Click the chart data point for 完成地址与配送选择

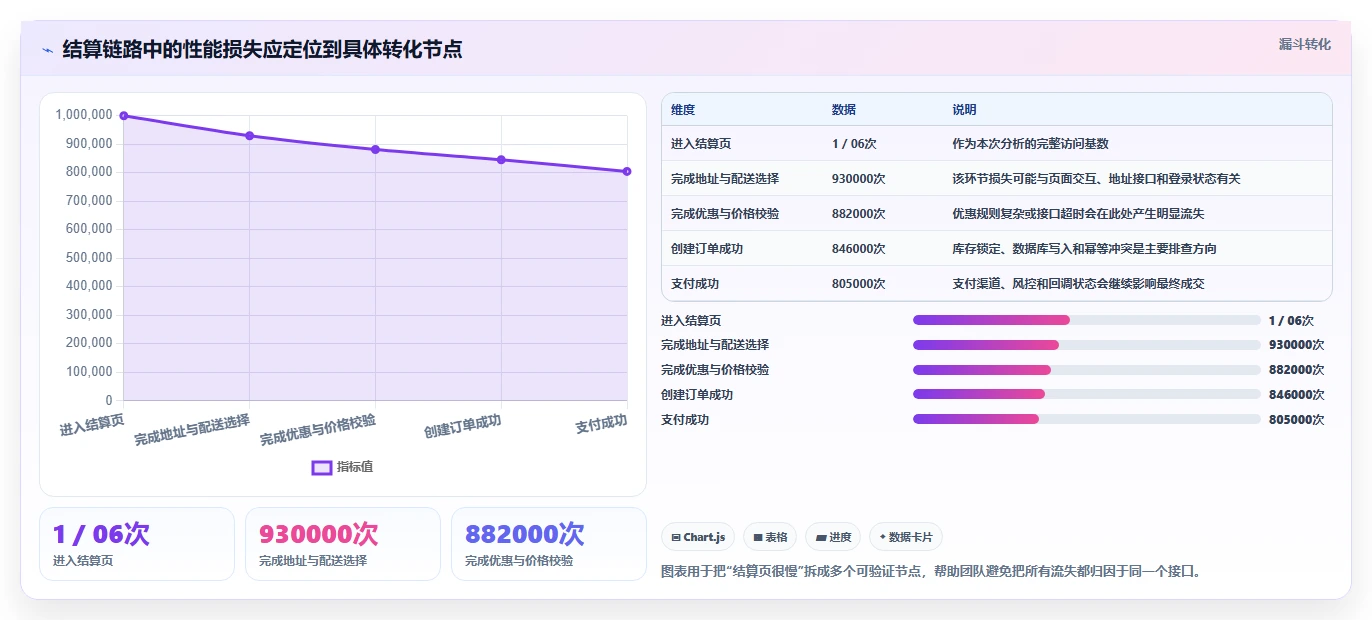(x=250, y=136)
